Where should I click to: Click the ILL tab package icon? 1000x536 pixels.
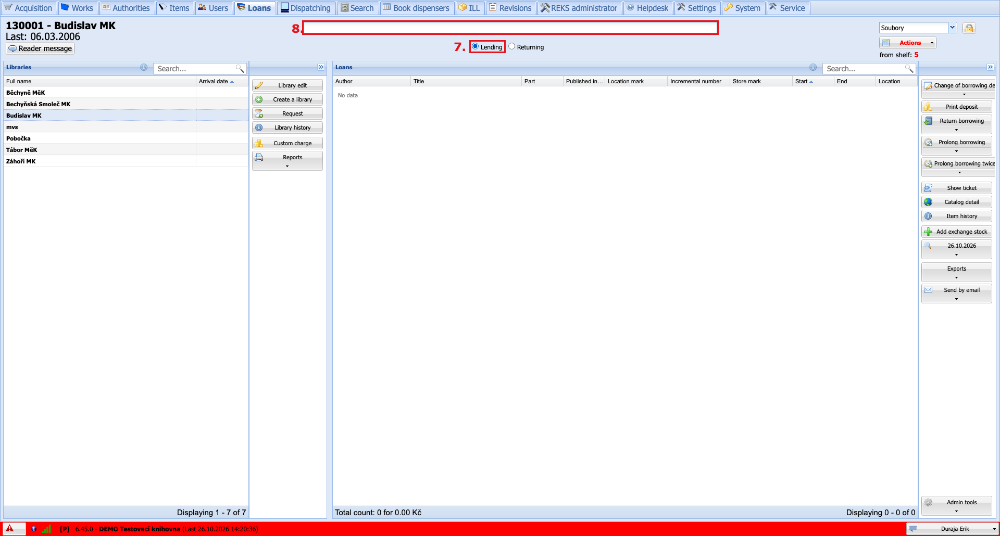coord(462,8)
